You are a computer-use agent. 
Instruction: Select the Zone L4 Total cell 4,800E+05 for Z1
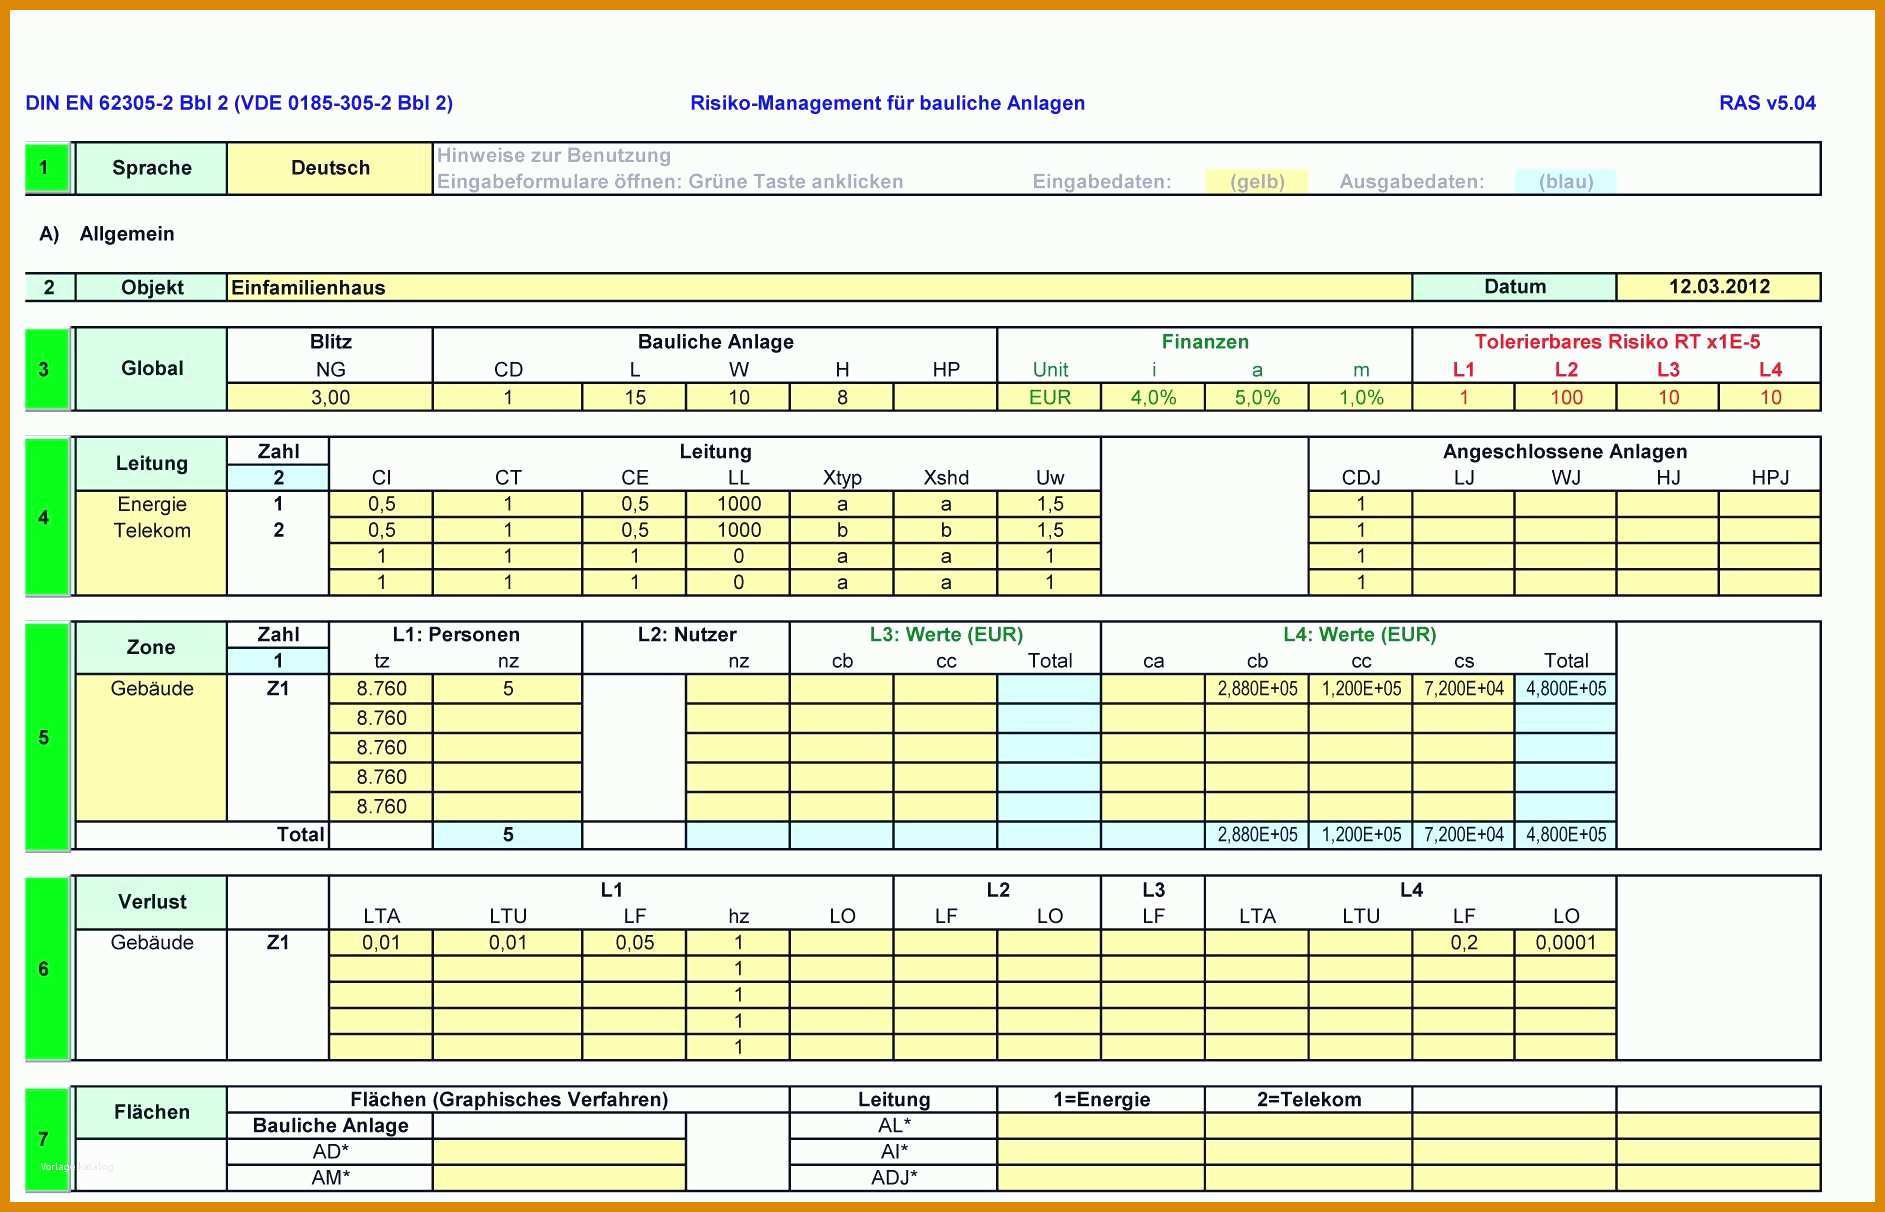tap(1565, 689)
